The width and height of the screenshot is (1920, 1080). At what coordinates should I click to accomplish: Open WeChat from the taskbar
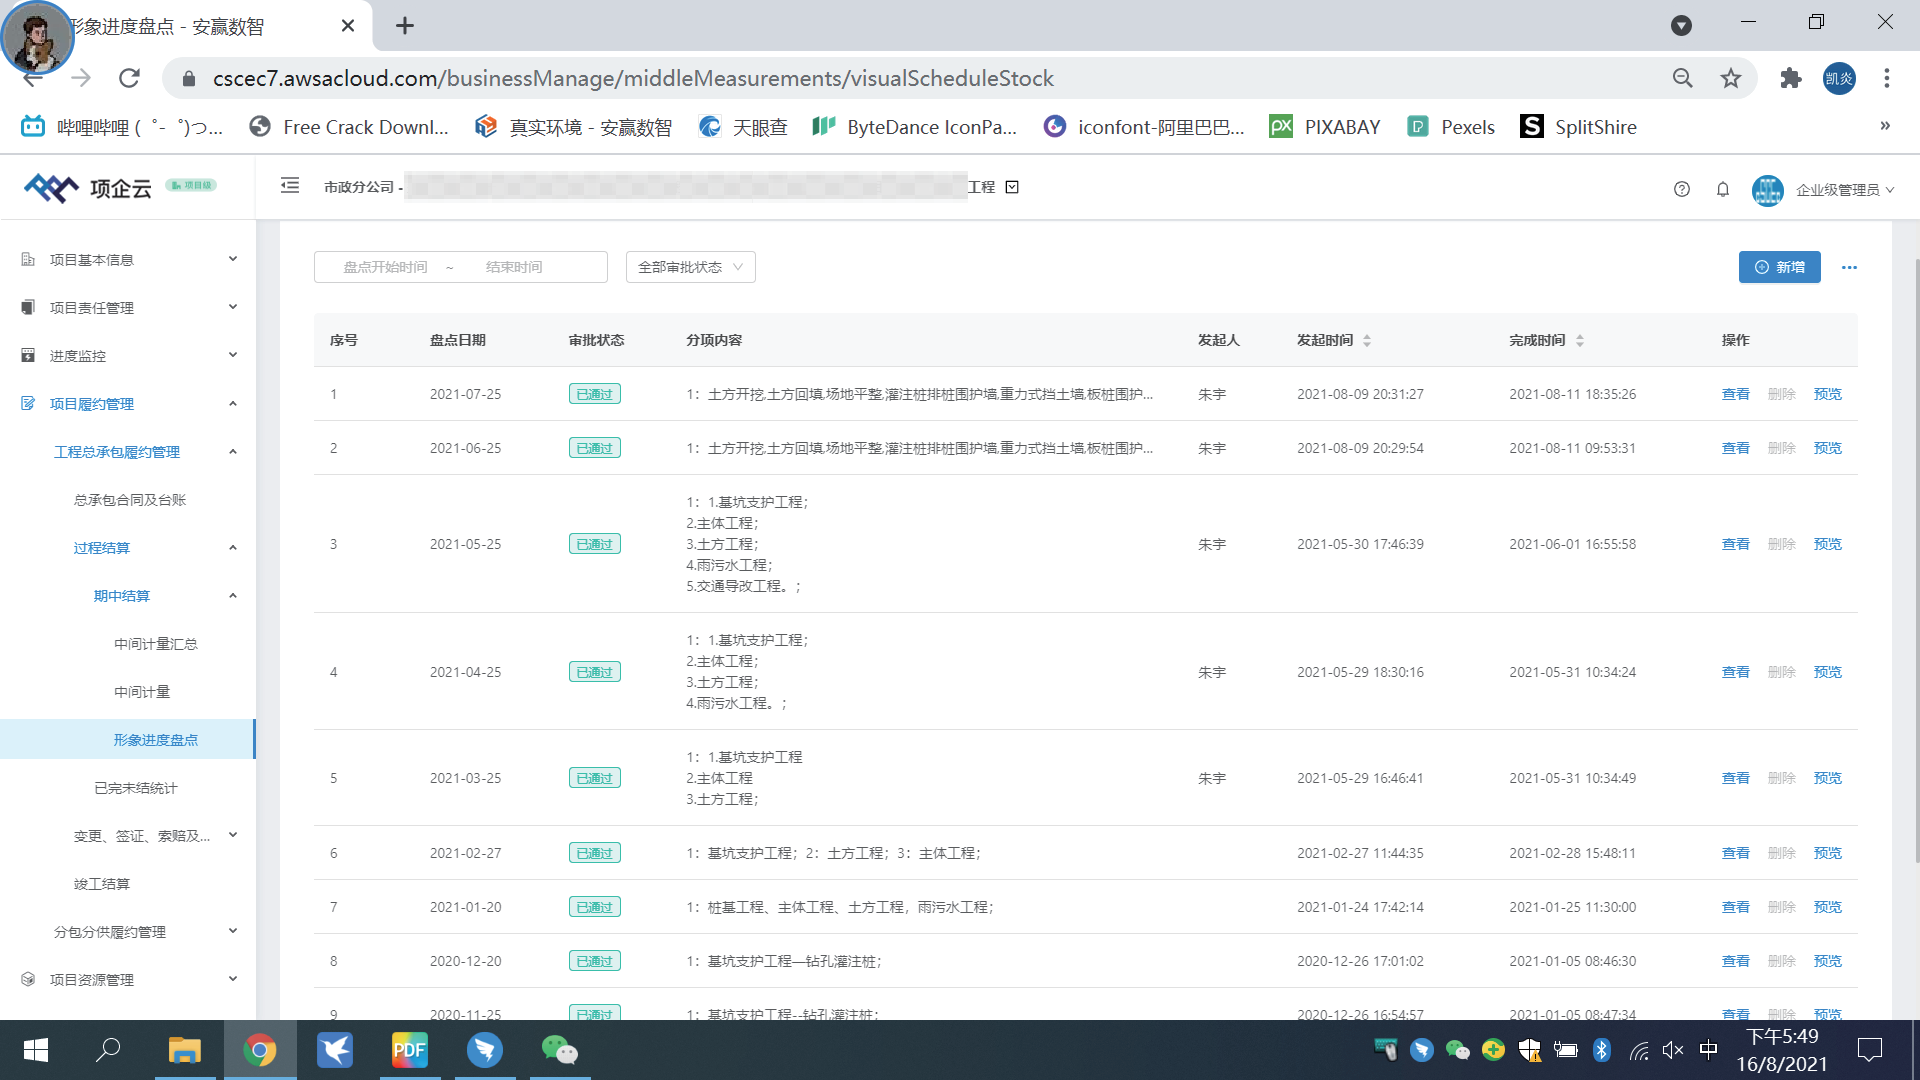point(559,1050)
